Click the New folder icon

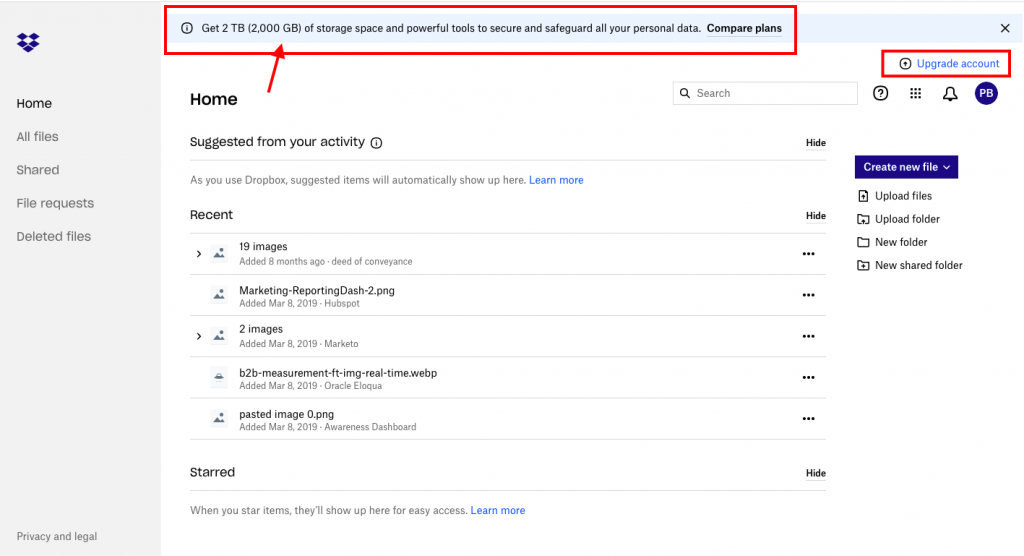(863, 242)
